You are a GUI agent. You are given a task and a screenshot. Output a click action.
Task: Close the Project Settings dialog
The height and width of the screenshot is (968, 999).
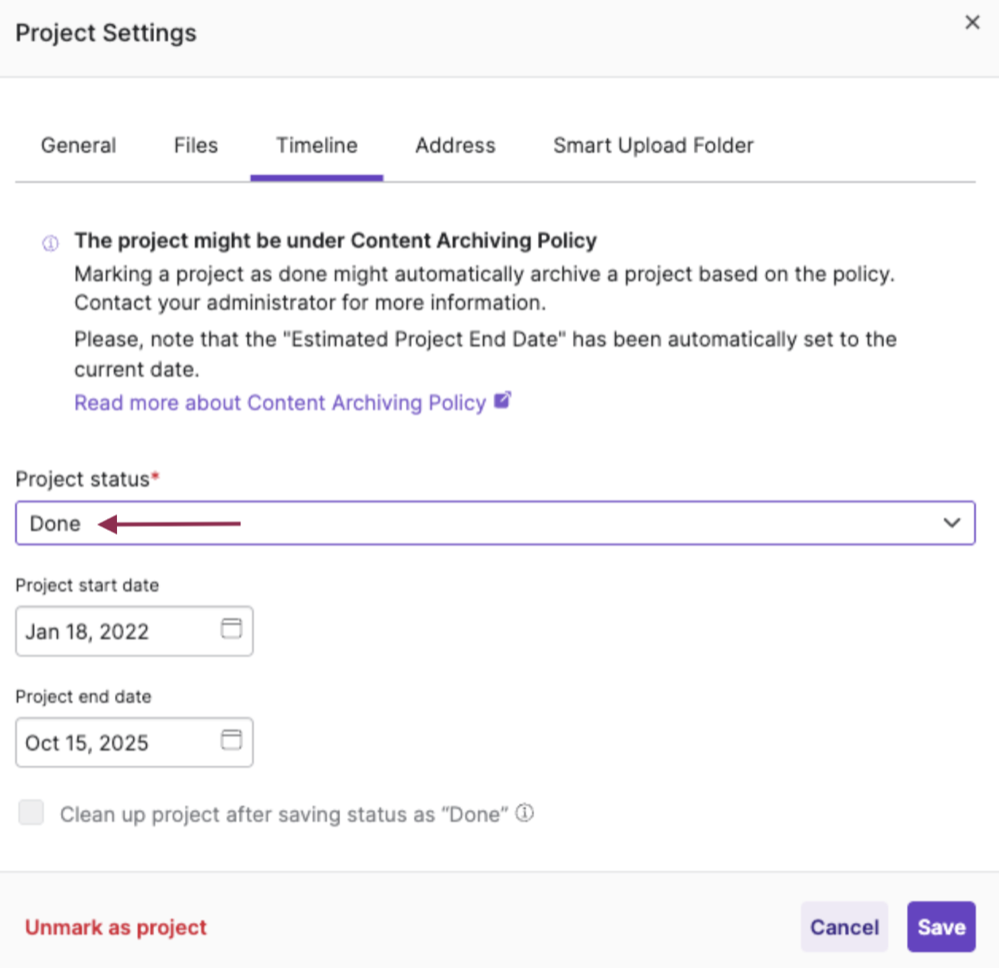tap(971, 22)
